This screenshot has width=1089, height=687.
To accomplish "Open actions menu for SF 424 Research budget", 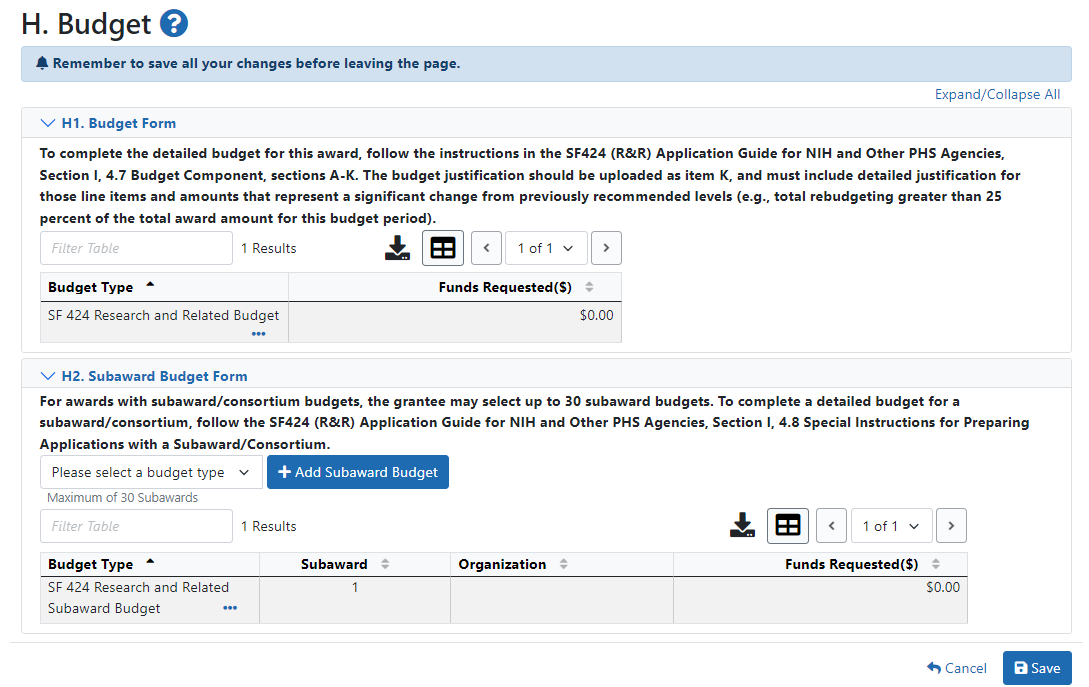I will (259, 333).
